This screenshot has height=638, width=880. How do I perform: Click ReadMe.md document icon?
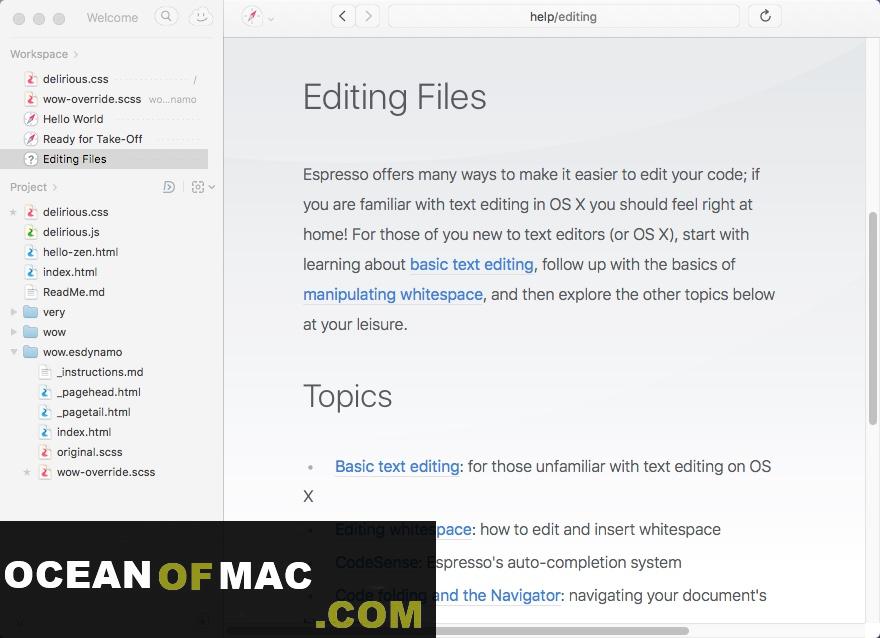(x=31, y=292)
